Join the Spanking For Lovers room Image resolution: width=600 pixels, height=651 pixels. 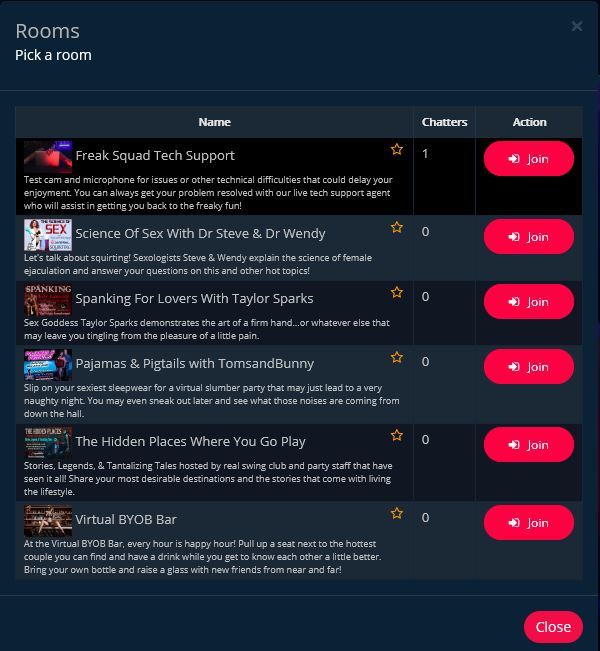pyautogui.click(x=529, y=302)
